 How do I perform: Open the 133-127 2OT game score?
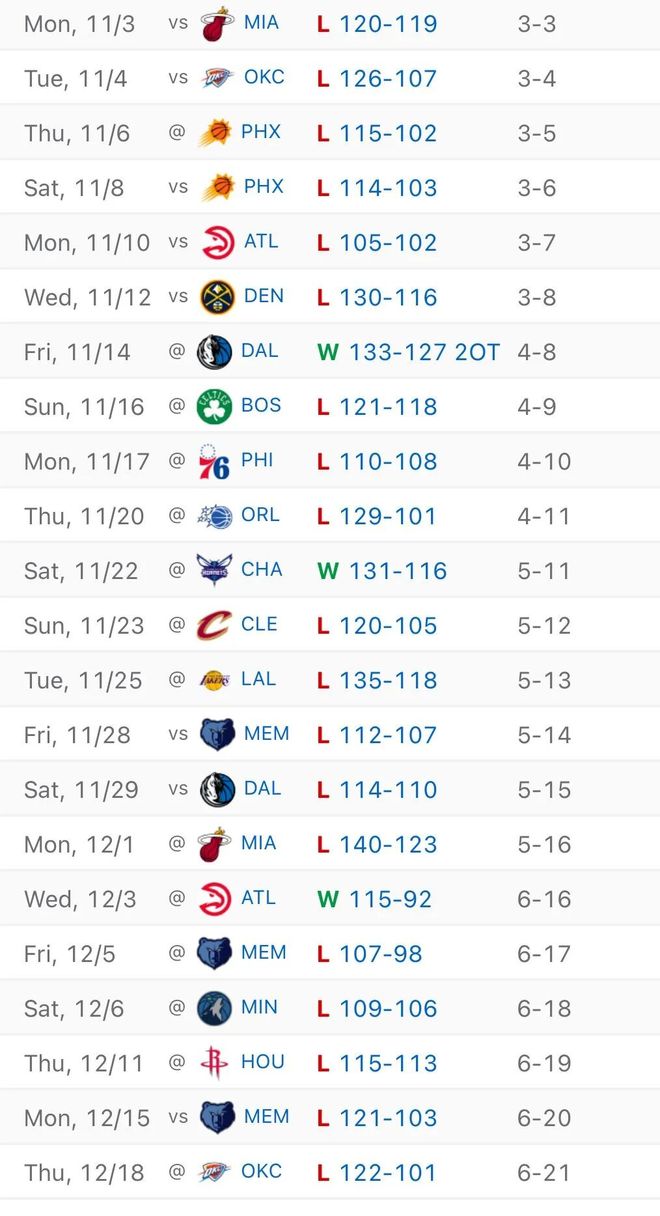pyautogui.click(x=423, y=352)
